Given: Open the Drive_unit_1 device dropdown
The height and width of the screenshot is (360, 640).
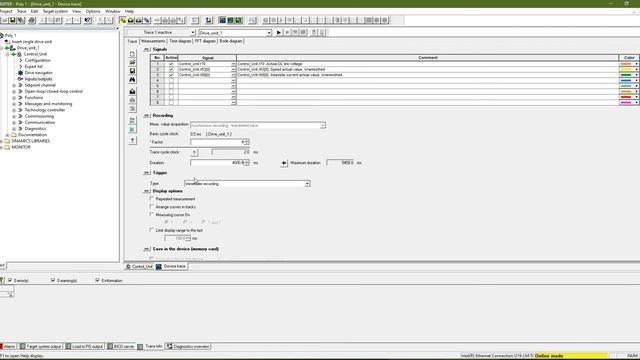Looking at the screenshot, I should (269, 33).
